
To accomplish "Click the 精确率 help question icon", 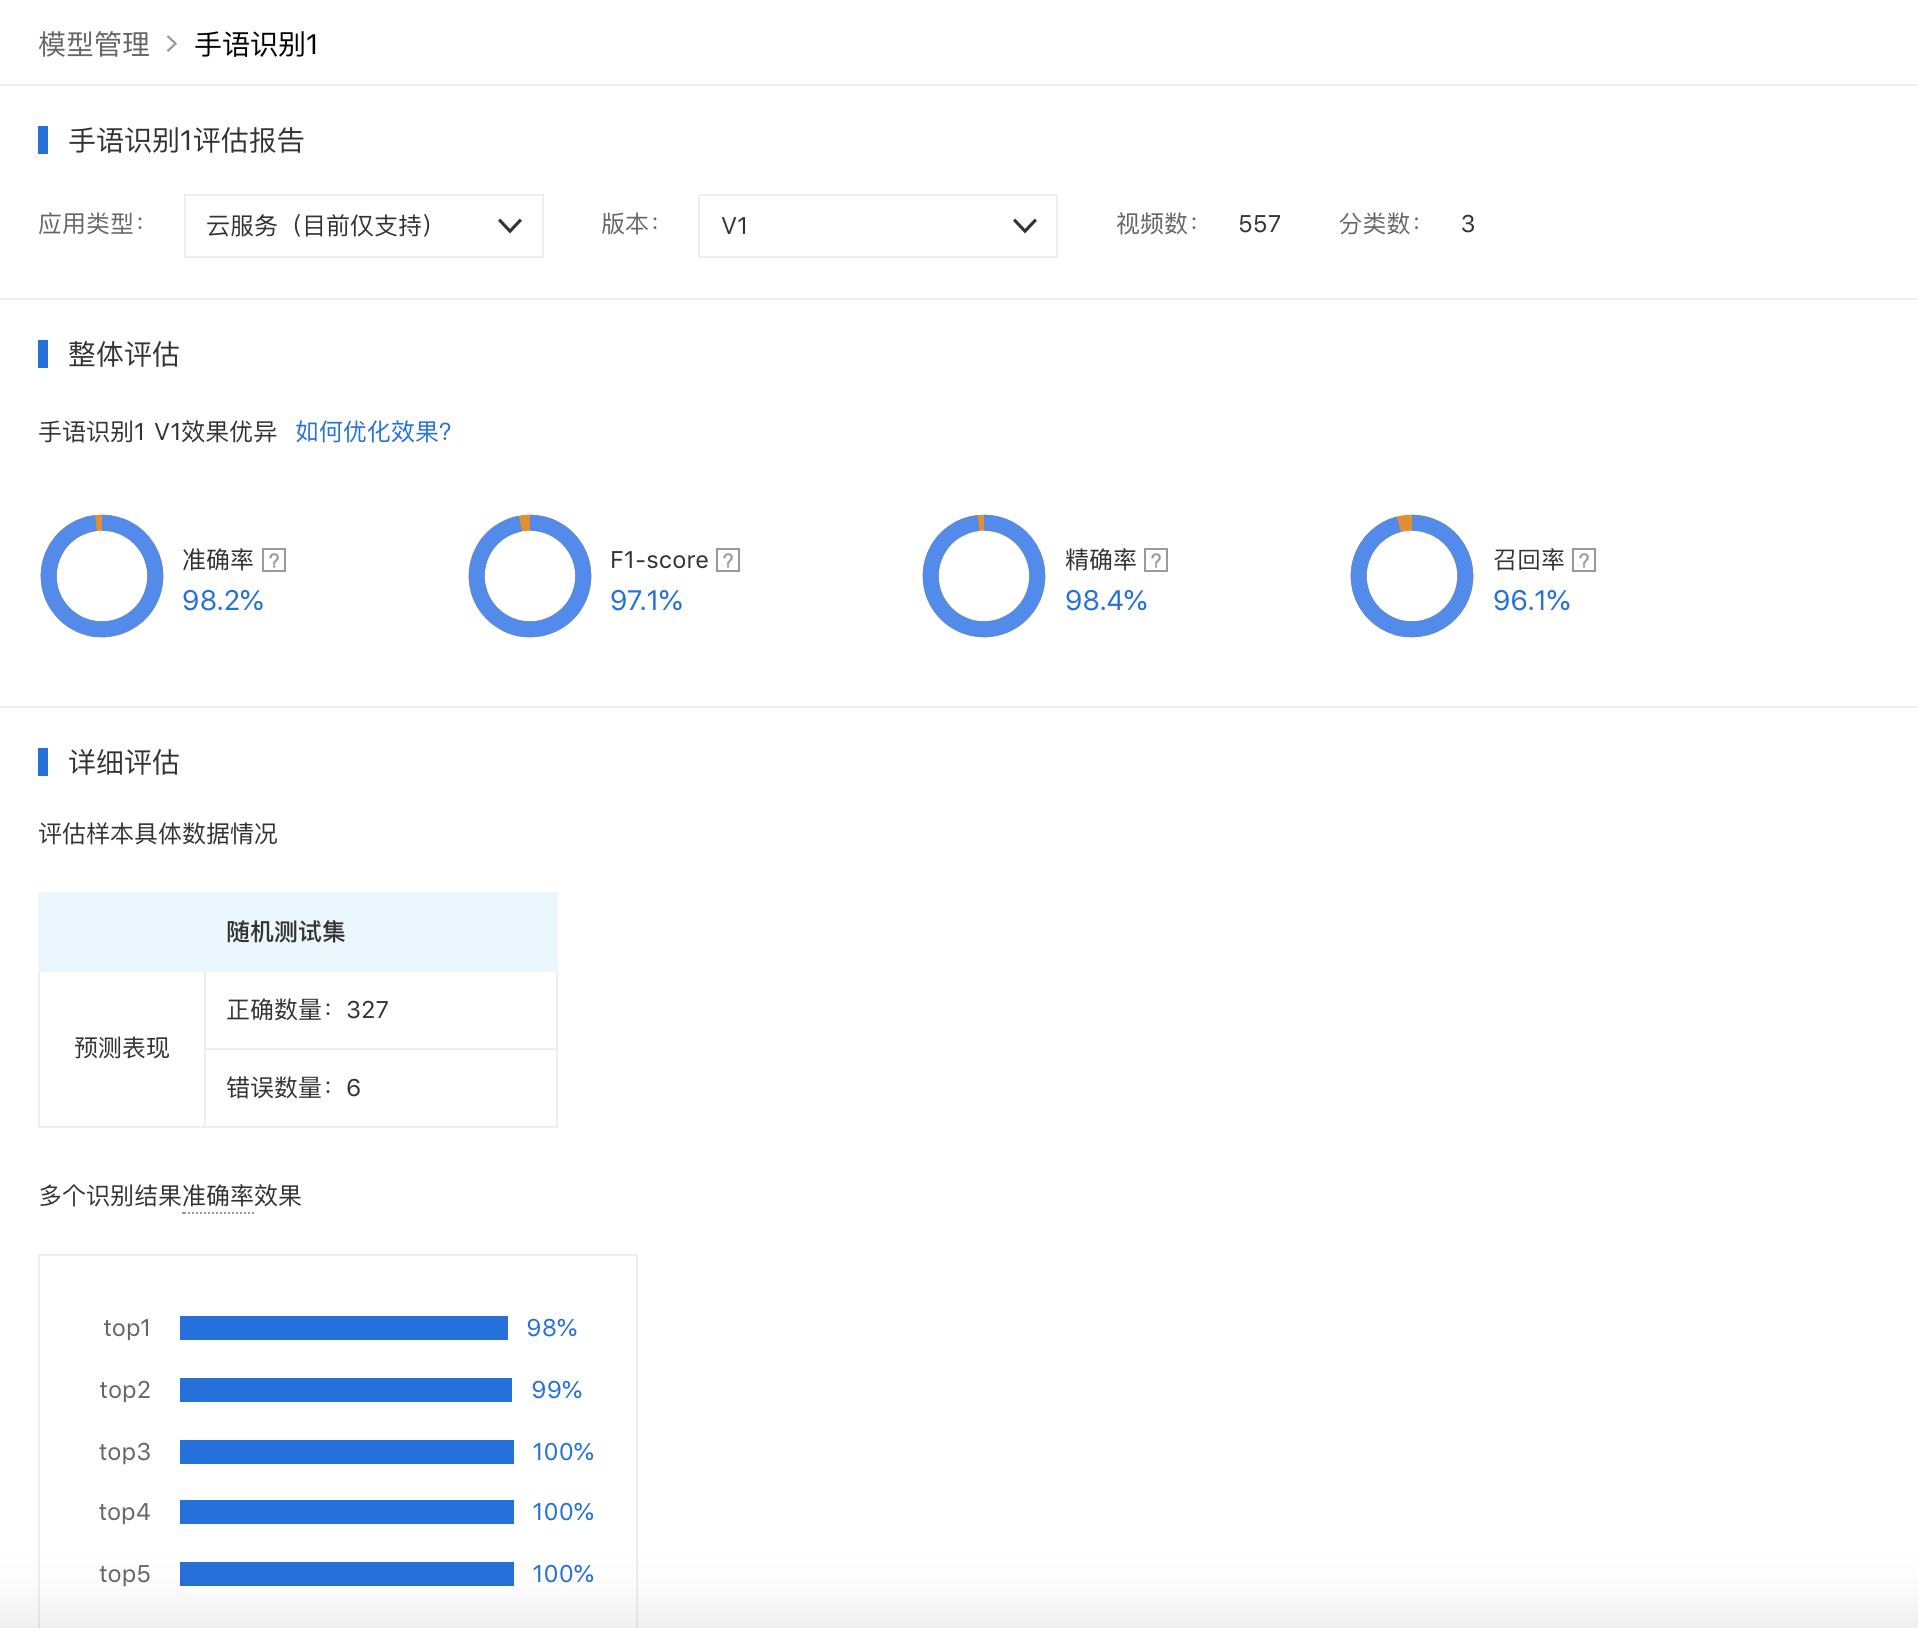I will pos(1156,560).
